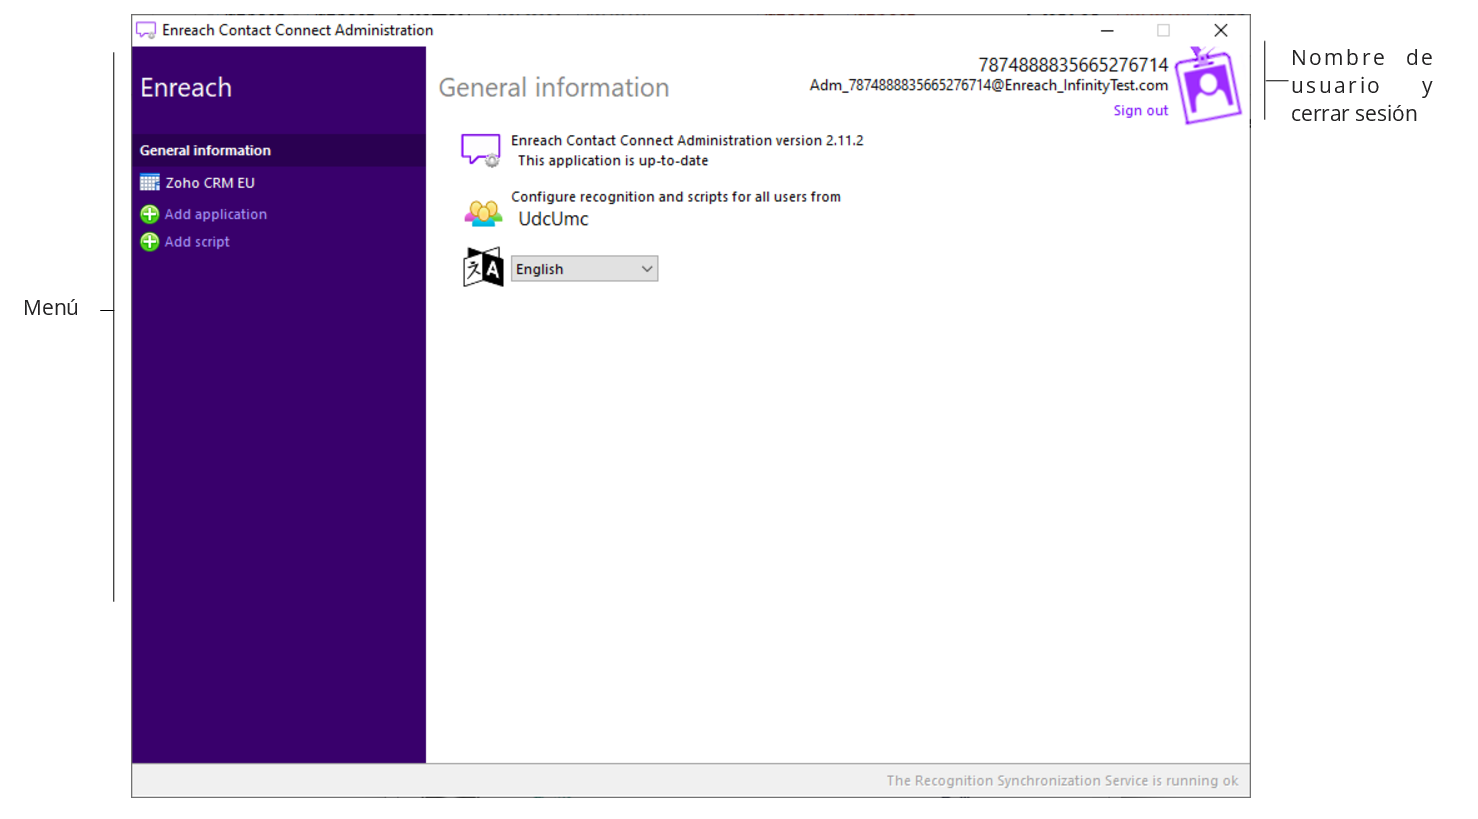Open the Zoho CRM EU menu entry
Viewport: 1478px width, 819px height.
click(x=210, y=183)
